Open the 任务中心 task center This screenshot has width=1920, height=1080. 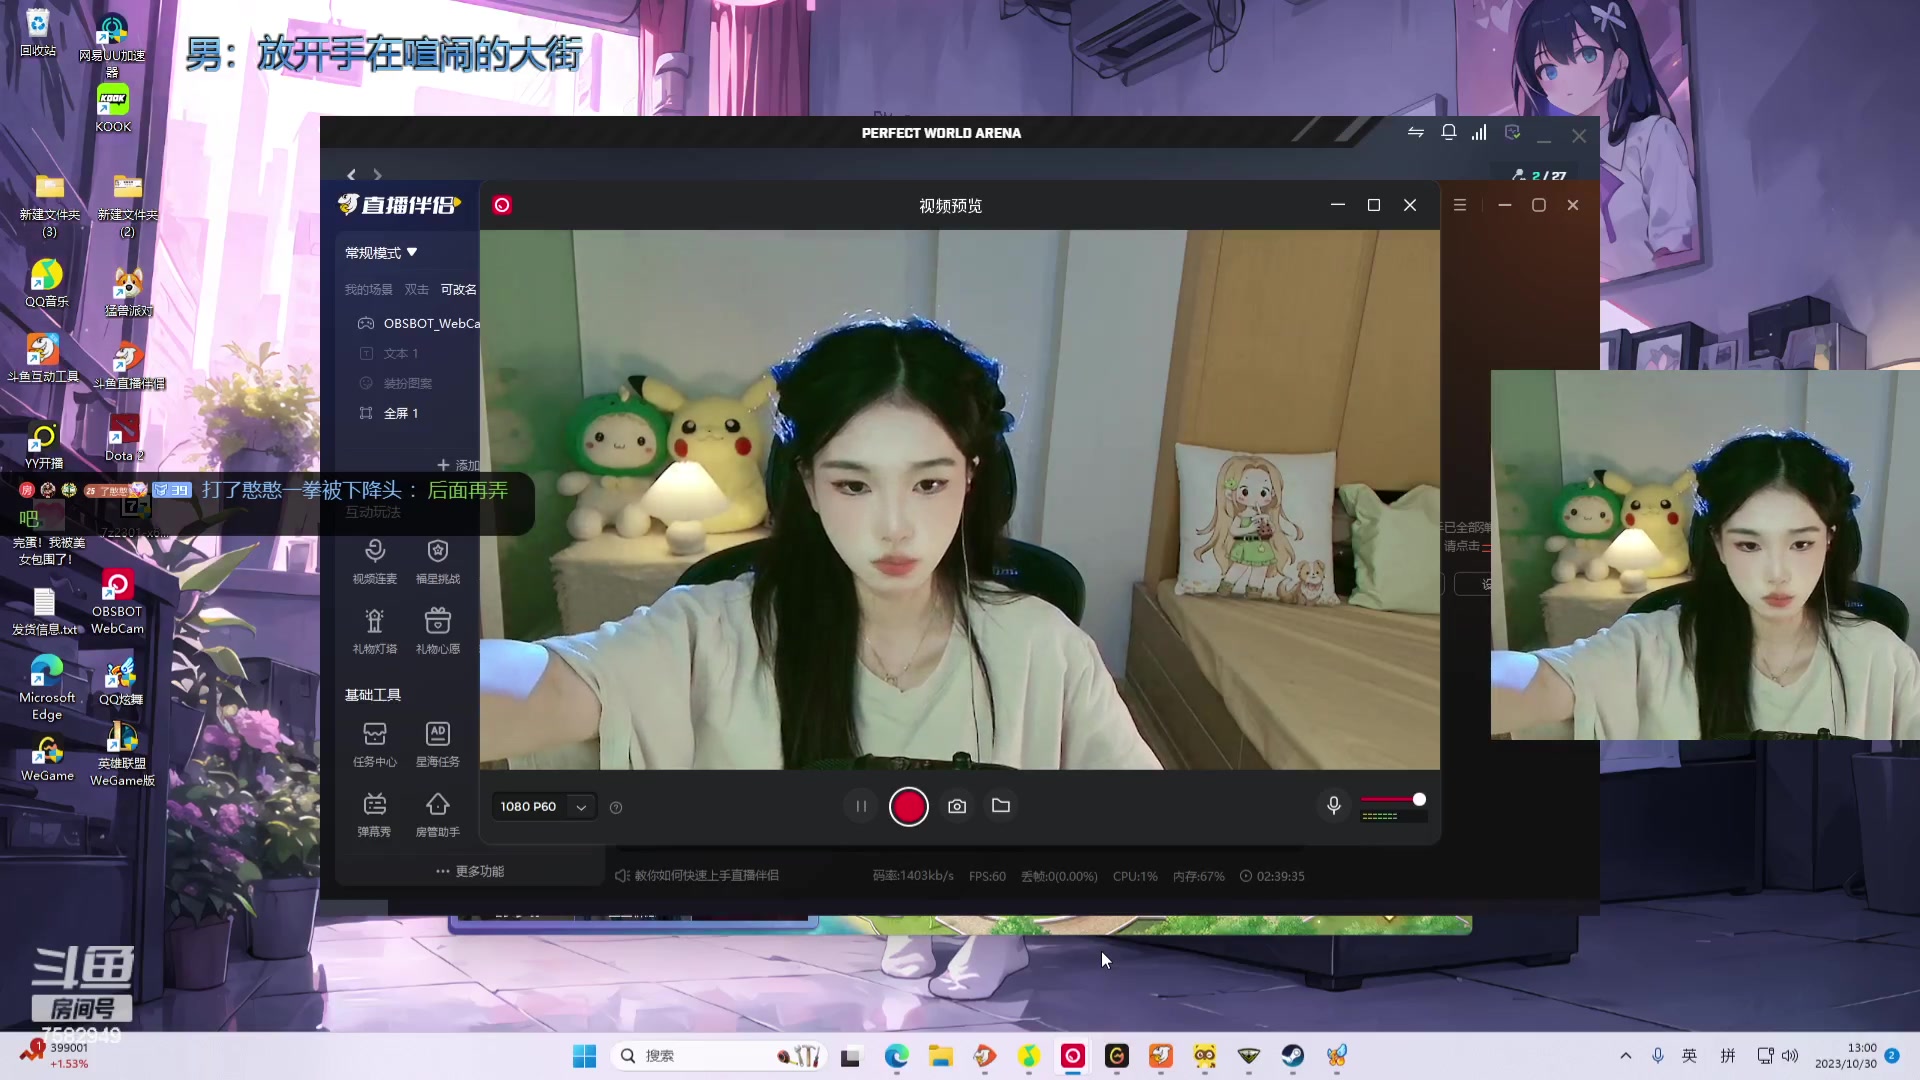[x=374, y=744]
